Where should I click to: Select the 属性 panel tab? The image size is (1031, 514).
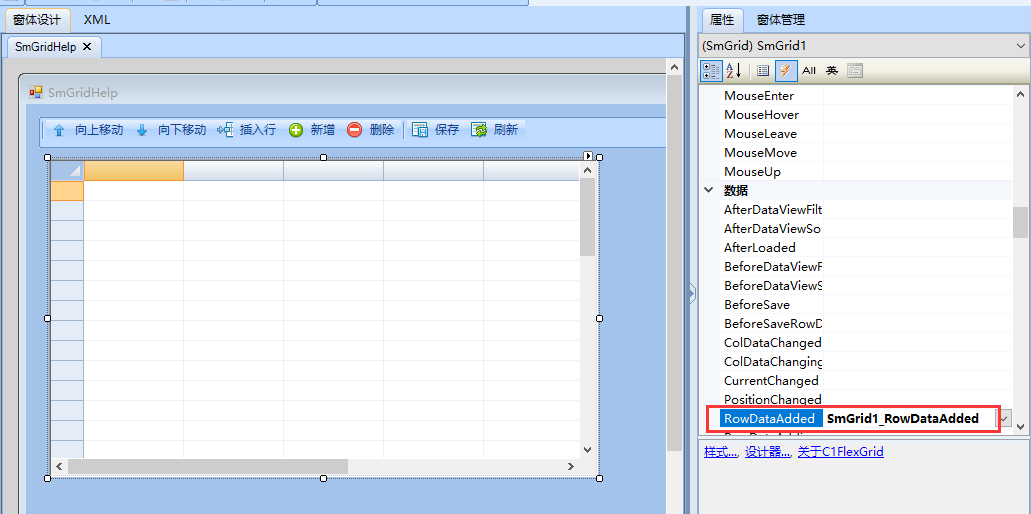(x=721, y=20)
